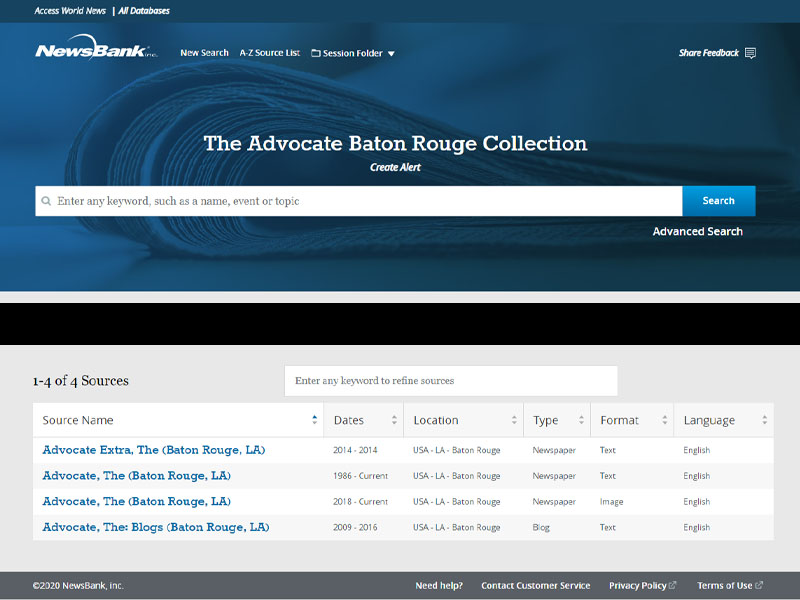
Task: Click Type column header
Action: (x=557, y=420)
